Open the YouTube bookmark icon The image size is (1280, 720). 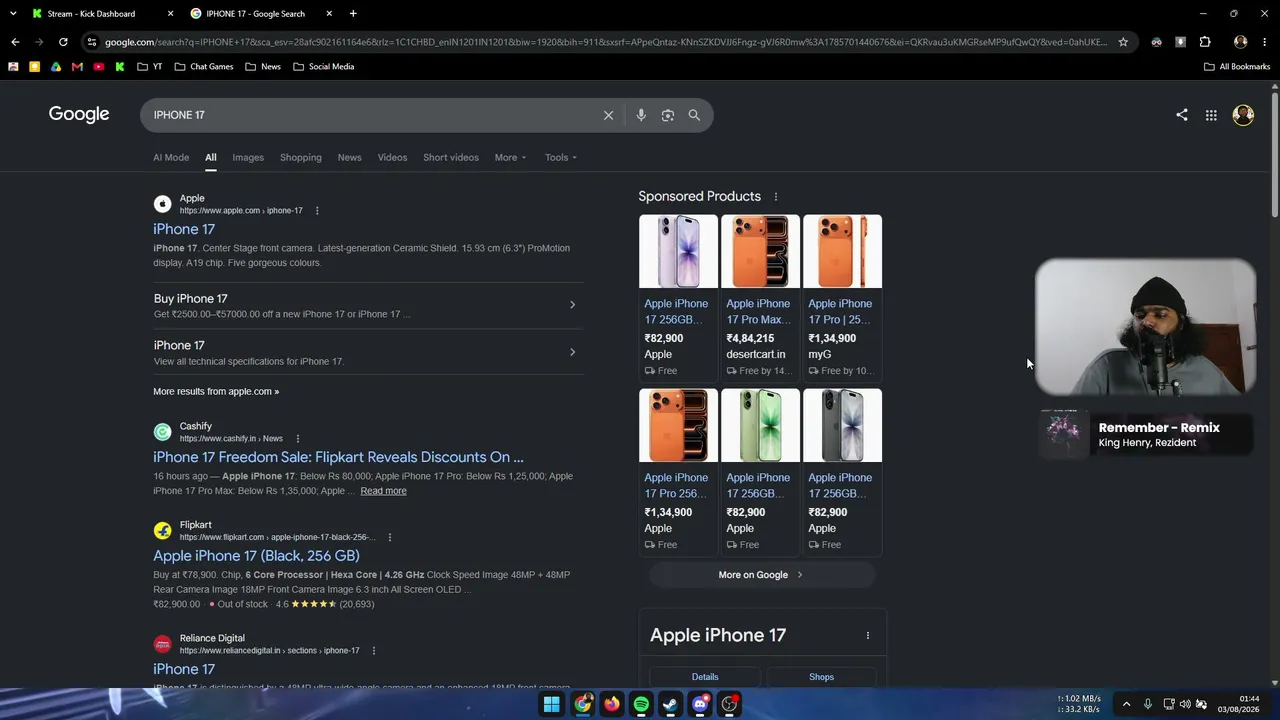tap(98, 67)
